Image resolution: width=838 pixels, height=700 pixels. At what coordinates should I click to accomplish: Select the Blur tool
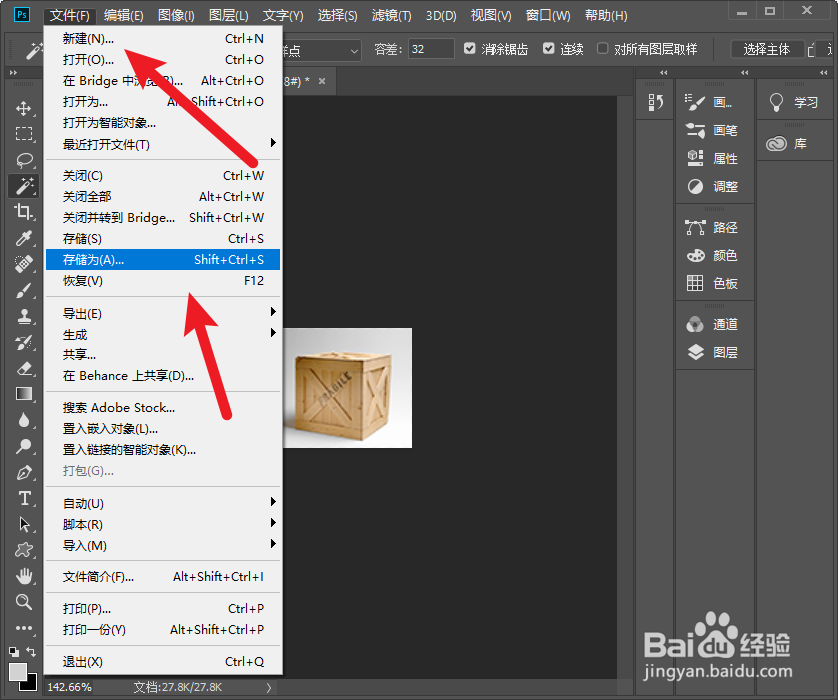(24, 420)
